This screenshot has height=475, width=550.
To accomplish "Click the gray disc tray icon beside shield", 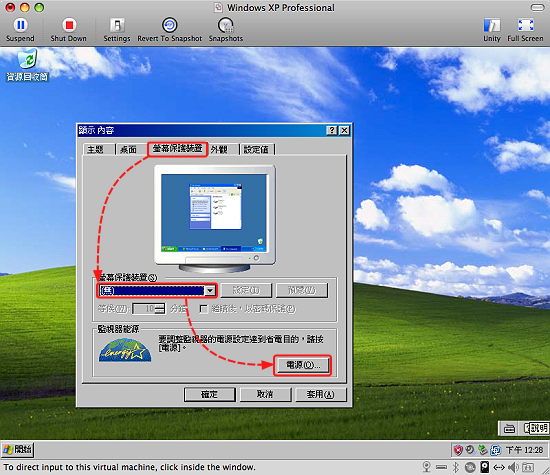I will [470, 450].
